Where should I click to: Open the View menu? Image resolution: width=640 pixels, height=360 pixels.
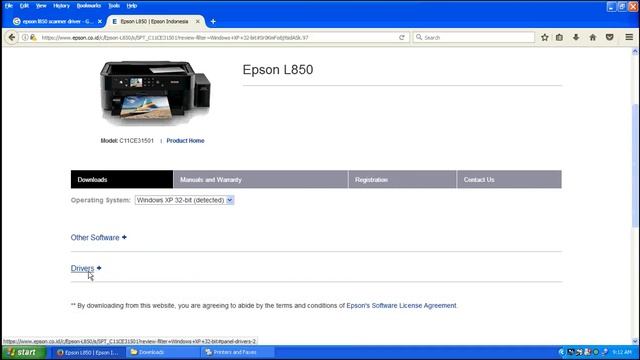41,6
